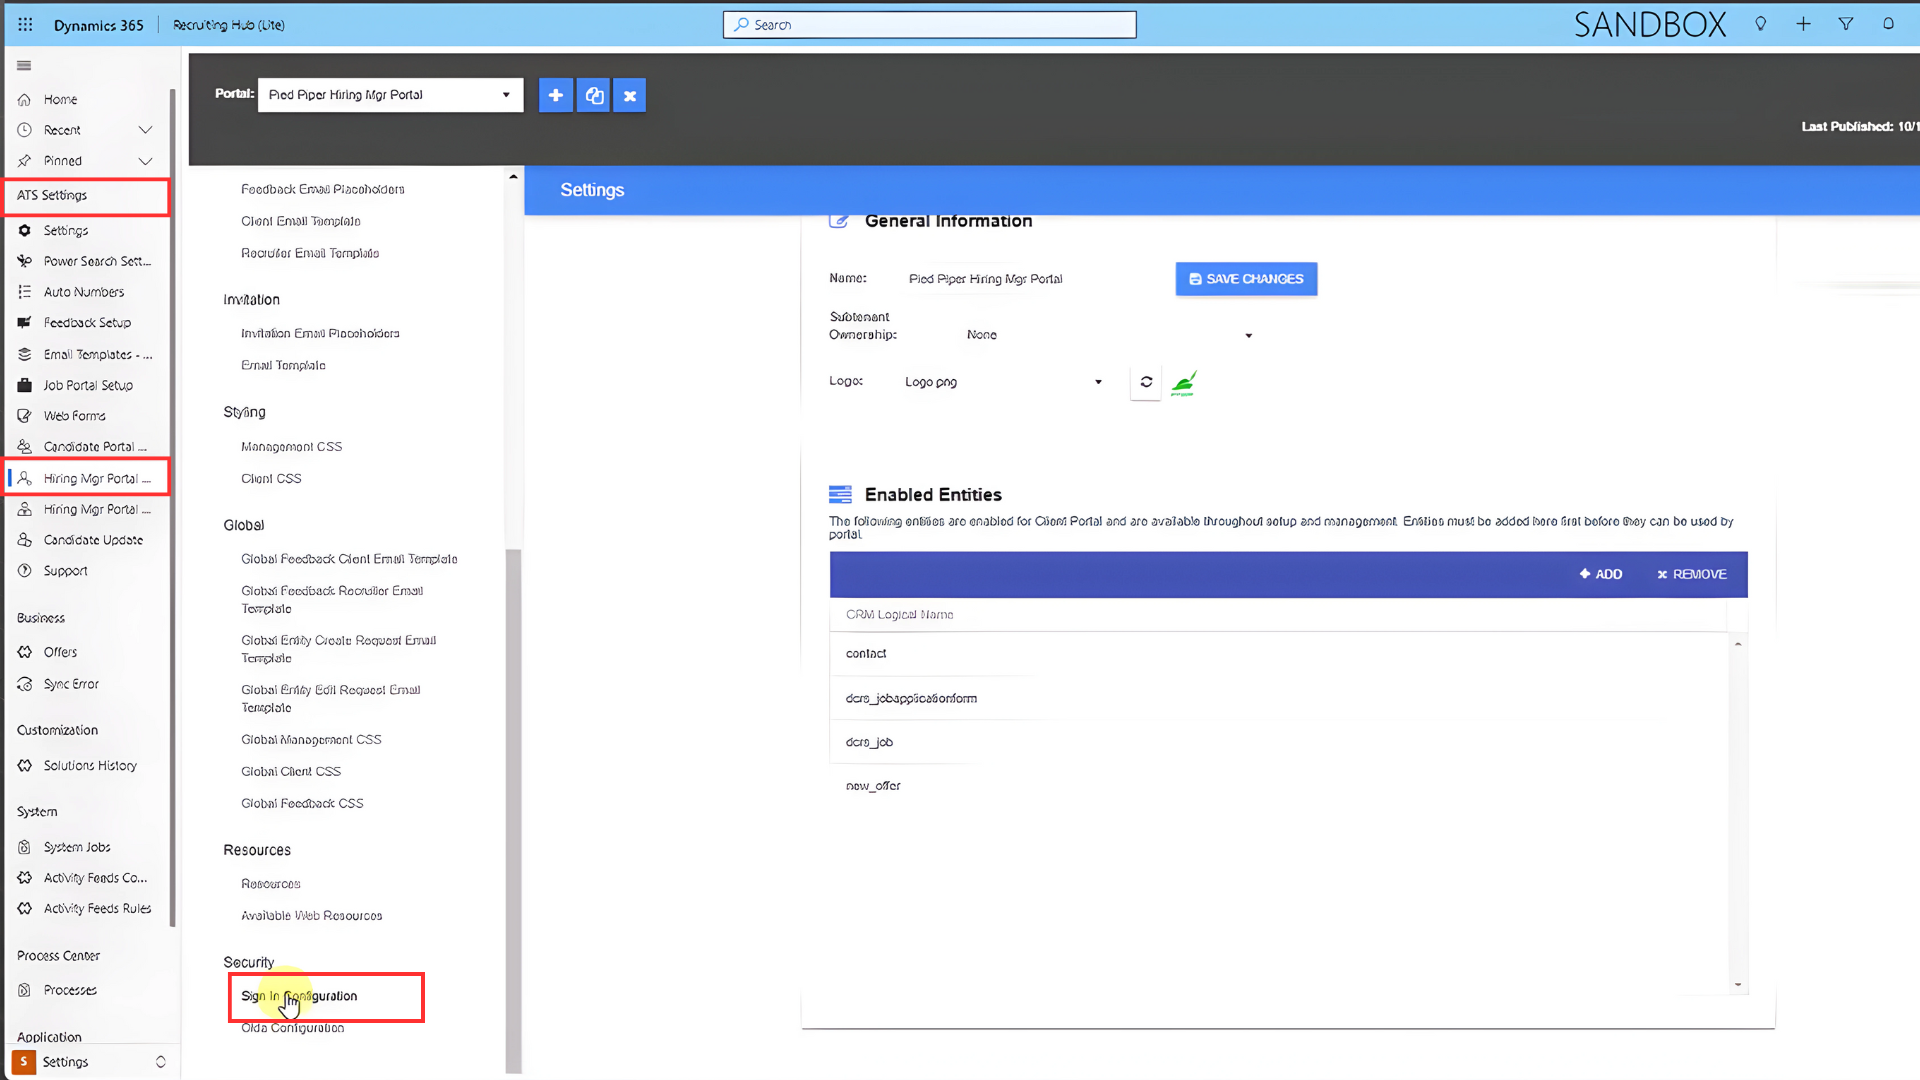This screenshot has height=1080, width=1920.
Task: Refresh the logo with the reload icon
Action: (1146, 382)
